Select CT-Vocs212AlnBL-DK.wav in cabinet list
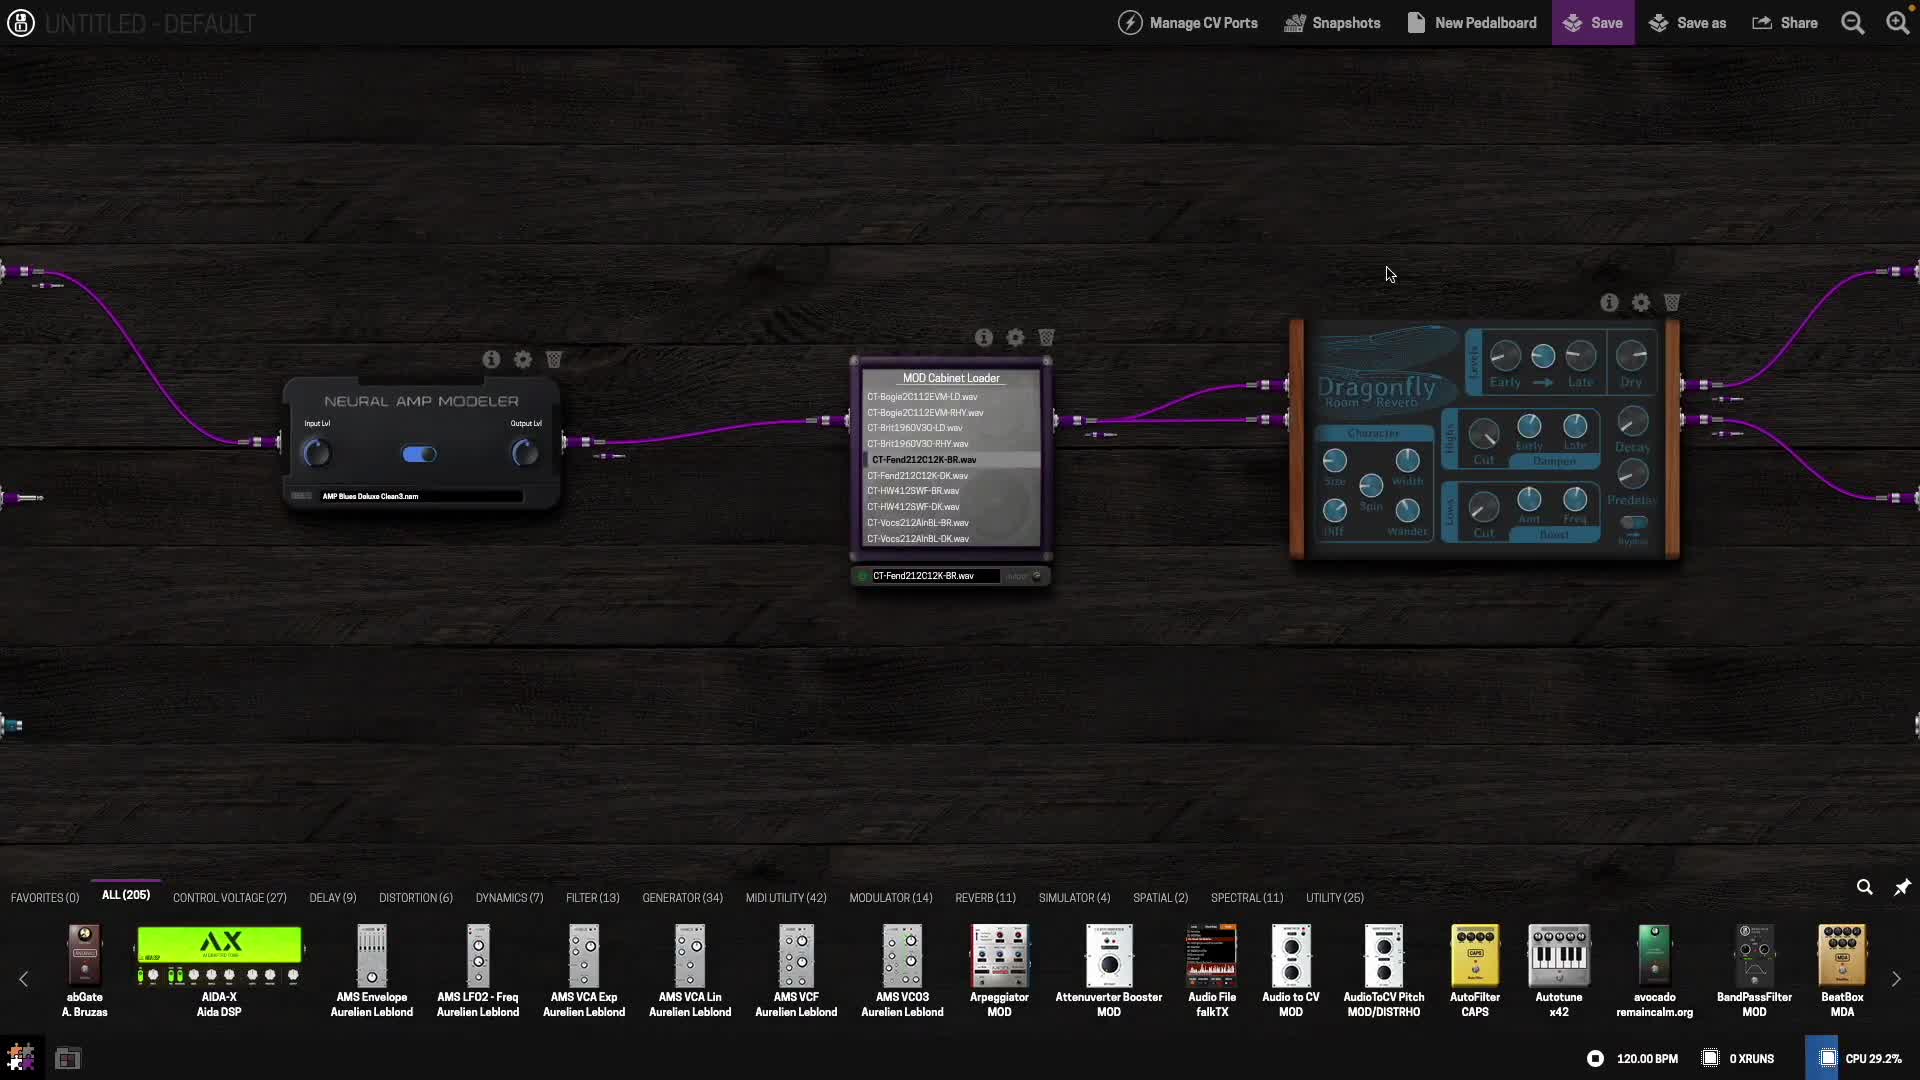Image resolution: width=1920 pixels, height=1080 pixels. pyautogui.click(x=950, y=539)
